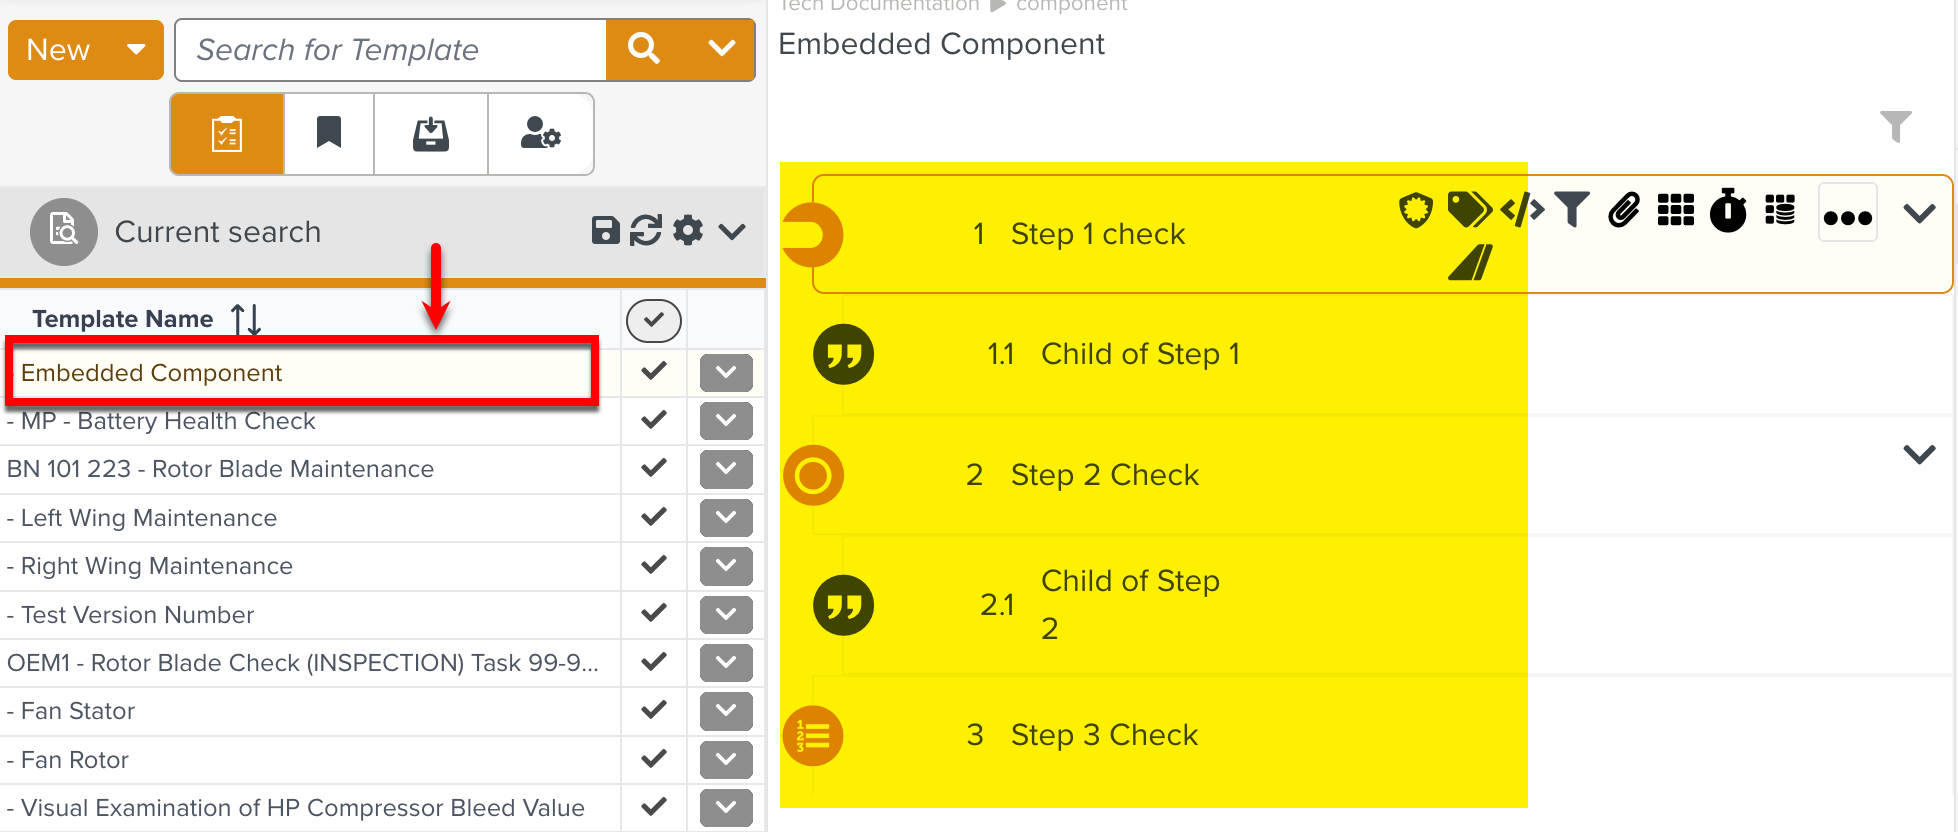Click the refresh icon in Current search
The image size is (1958, 832).
coord(646,231)
